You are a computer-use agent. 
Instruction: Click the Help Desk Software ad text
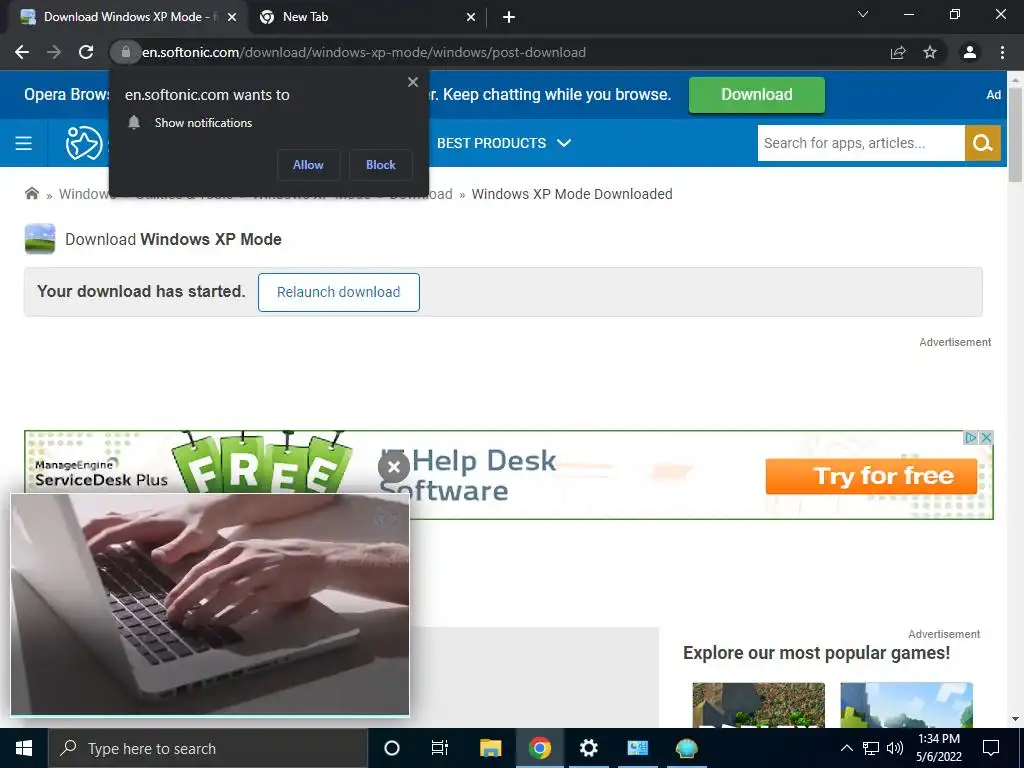click(x=468, y=475)
